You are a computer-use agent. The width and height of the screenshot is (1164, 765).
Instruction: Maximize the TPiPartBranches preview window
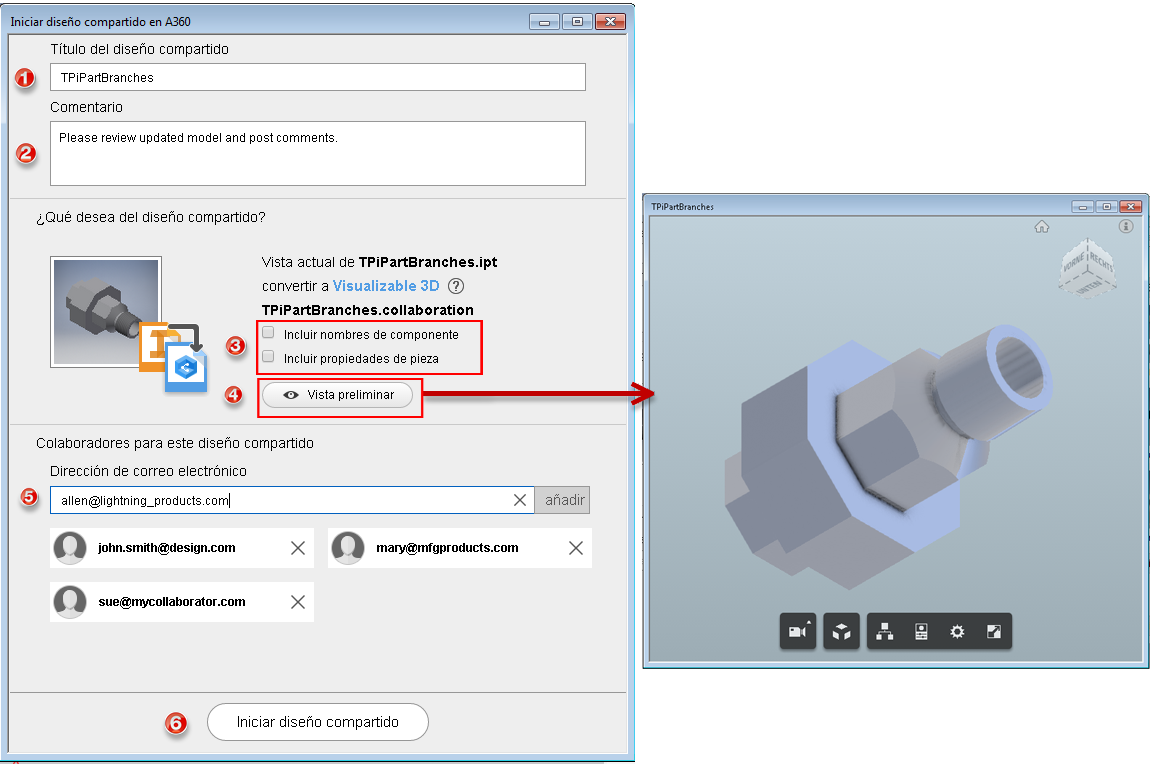1106,206
